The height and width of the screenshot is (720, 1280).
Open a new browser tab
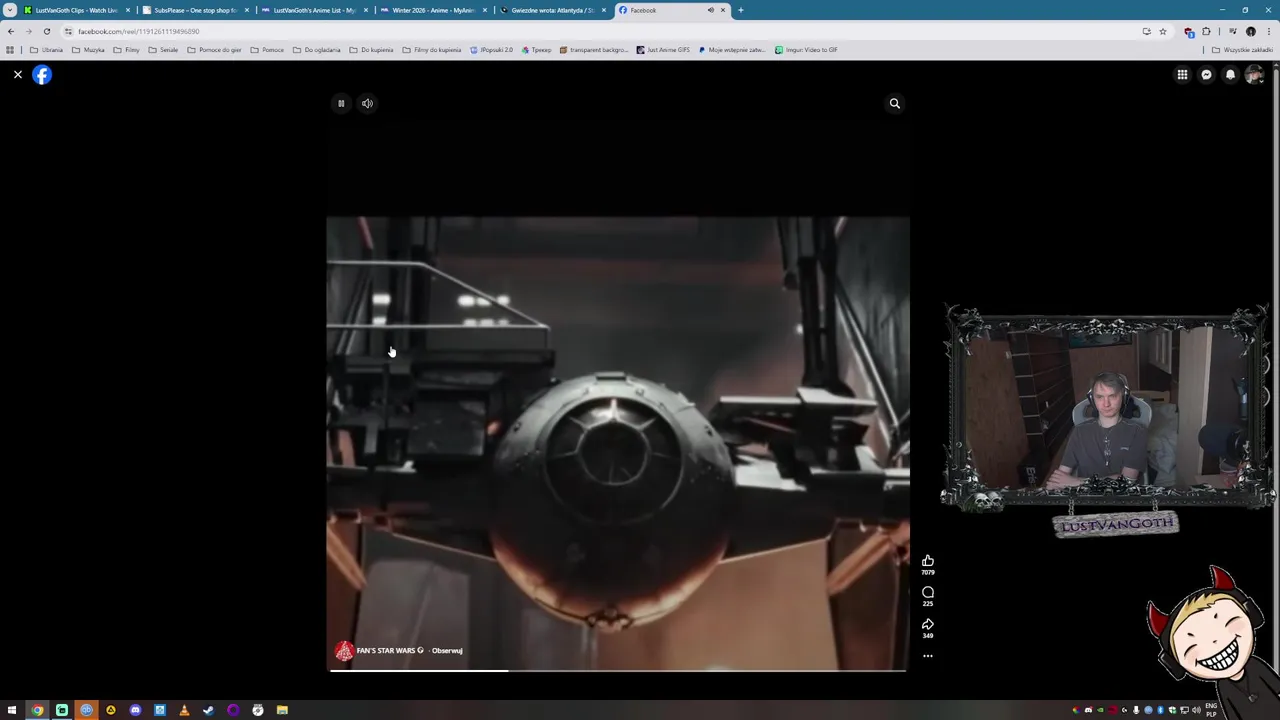click(x=741, y=10)
